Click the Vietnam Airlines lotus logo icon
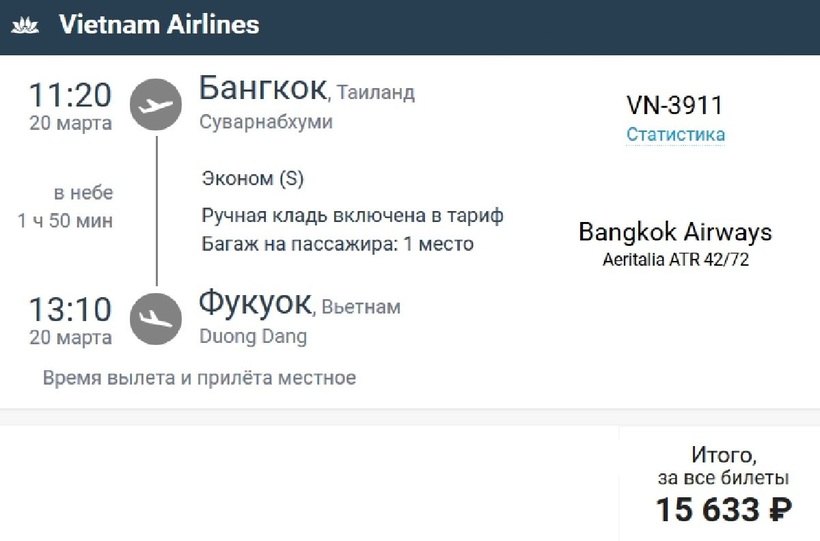820x541 pixels. pos(25,25)
